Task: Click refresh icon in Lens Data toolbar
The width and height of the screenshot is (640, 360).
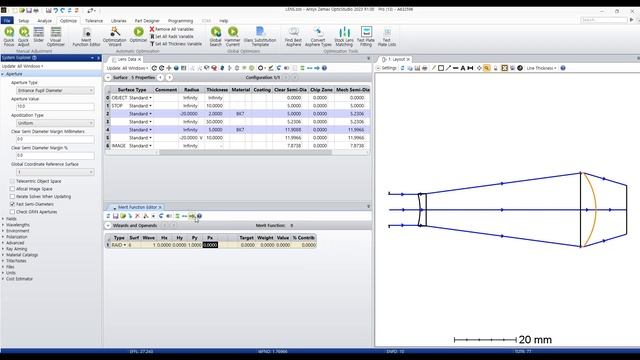Action: point(154,68)
